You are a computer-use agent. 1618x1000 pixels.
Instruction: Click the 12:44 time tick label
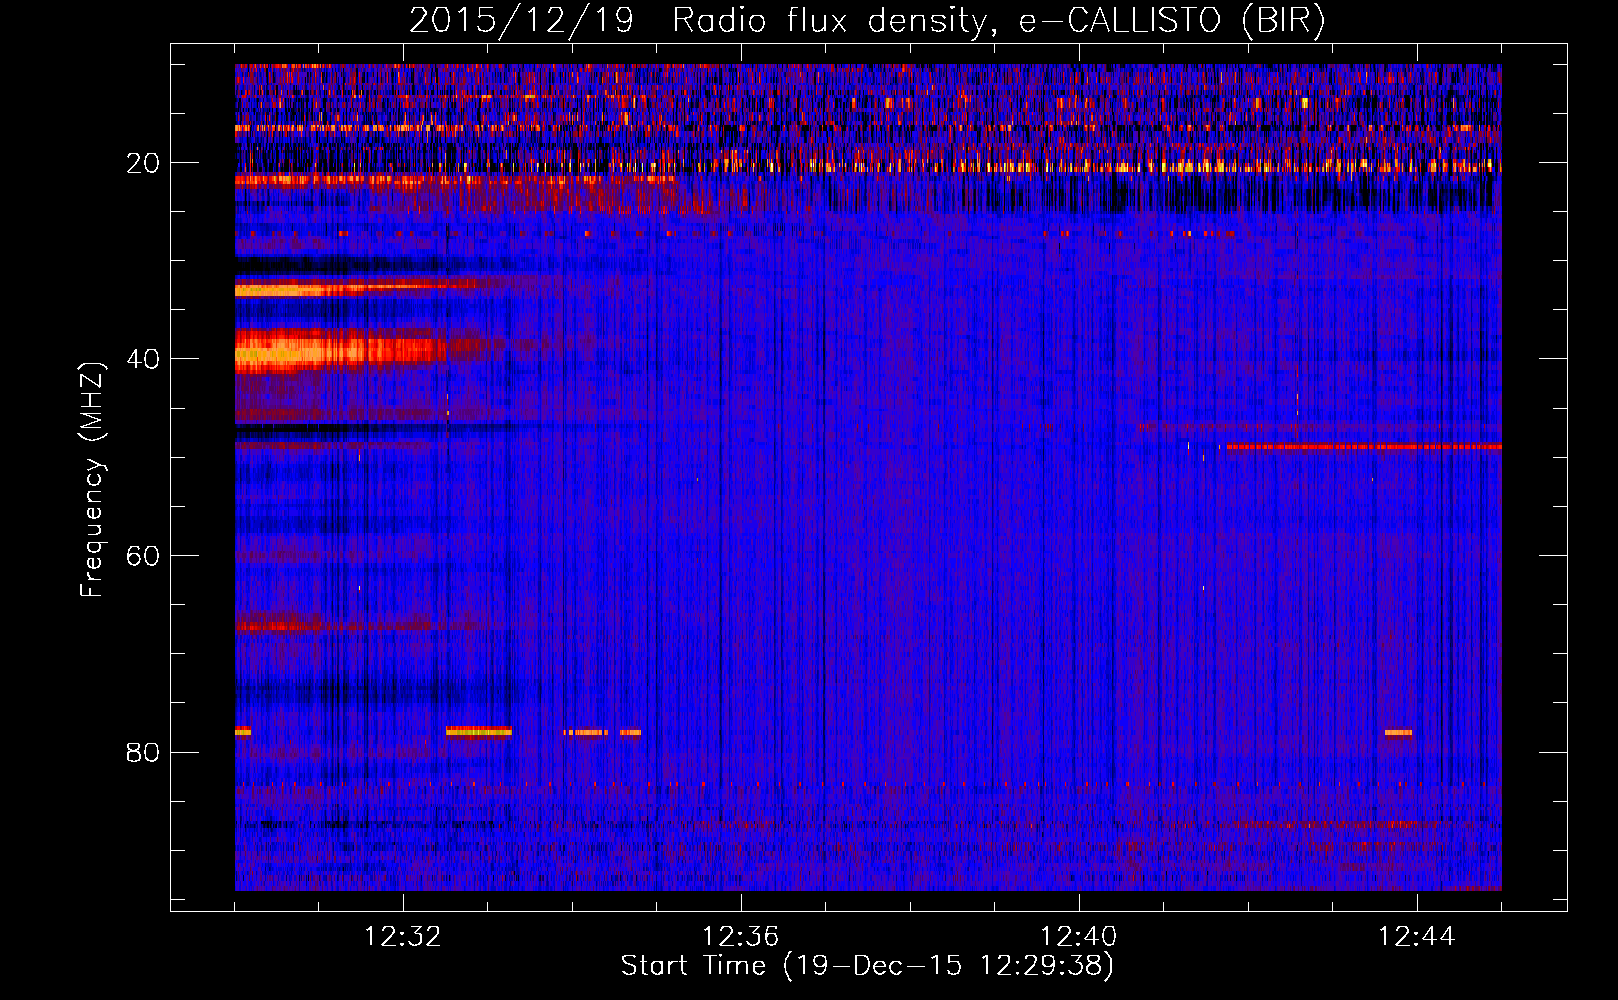coord(1417,937)
